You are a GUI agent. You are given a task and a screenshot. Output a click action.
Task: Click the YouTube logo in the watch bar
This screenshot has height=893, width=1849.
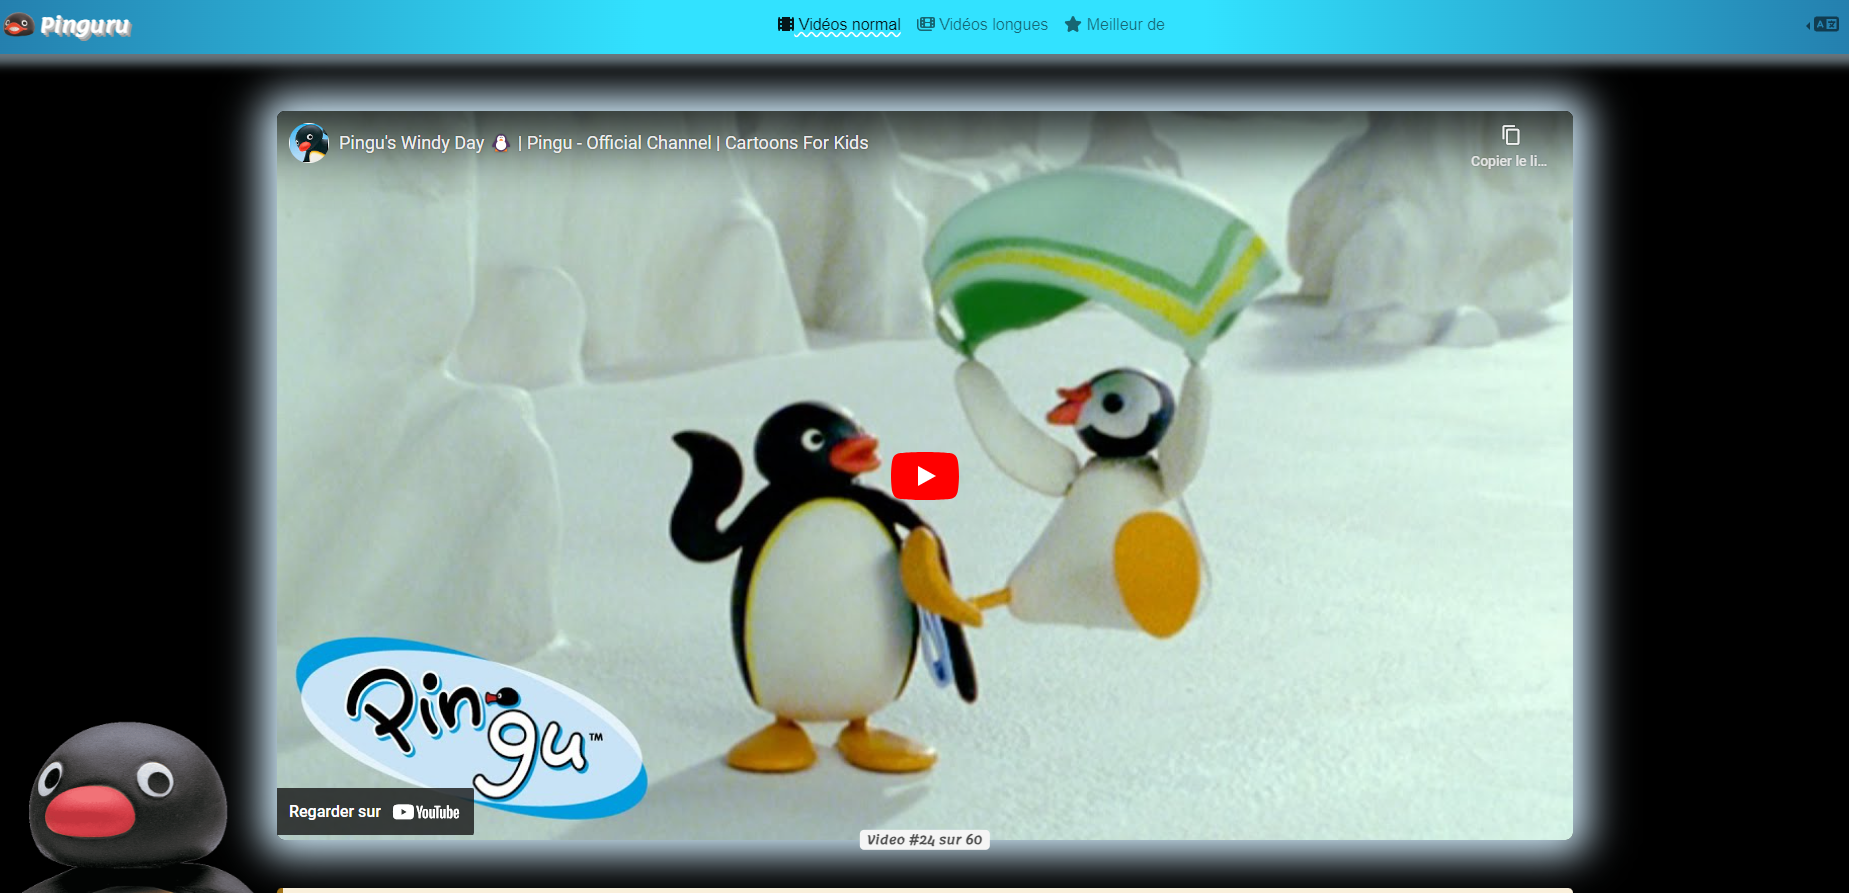tap(426, 812)
